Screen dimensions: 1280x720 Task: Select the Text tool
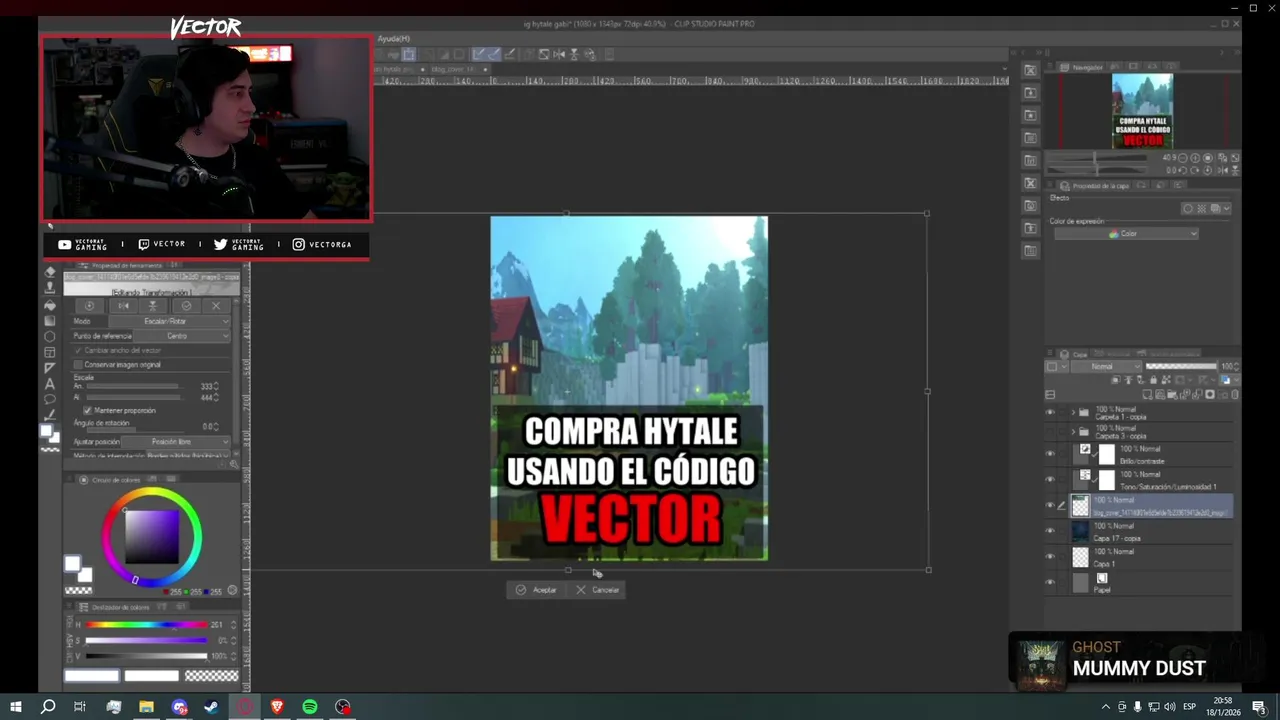(x=50, y=384)
